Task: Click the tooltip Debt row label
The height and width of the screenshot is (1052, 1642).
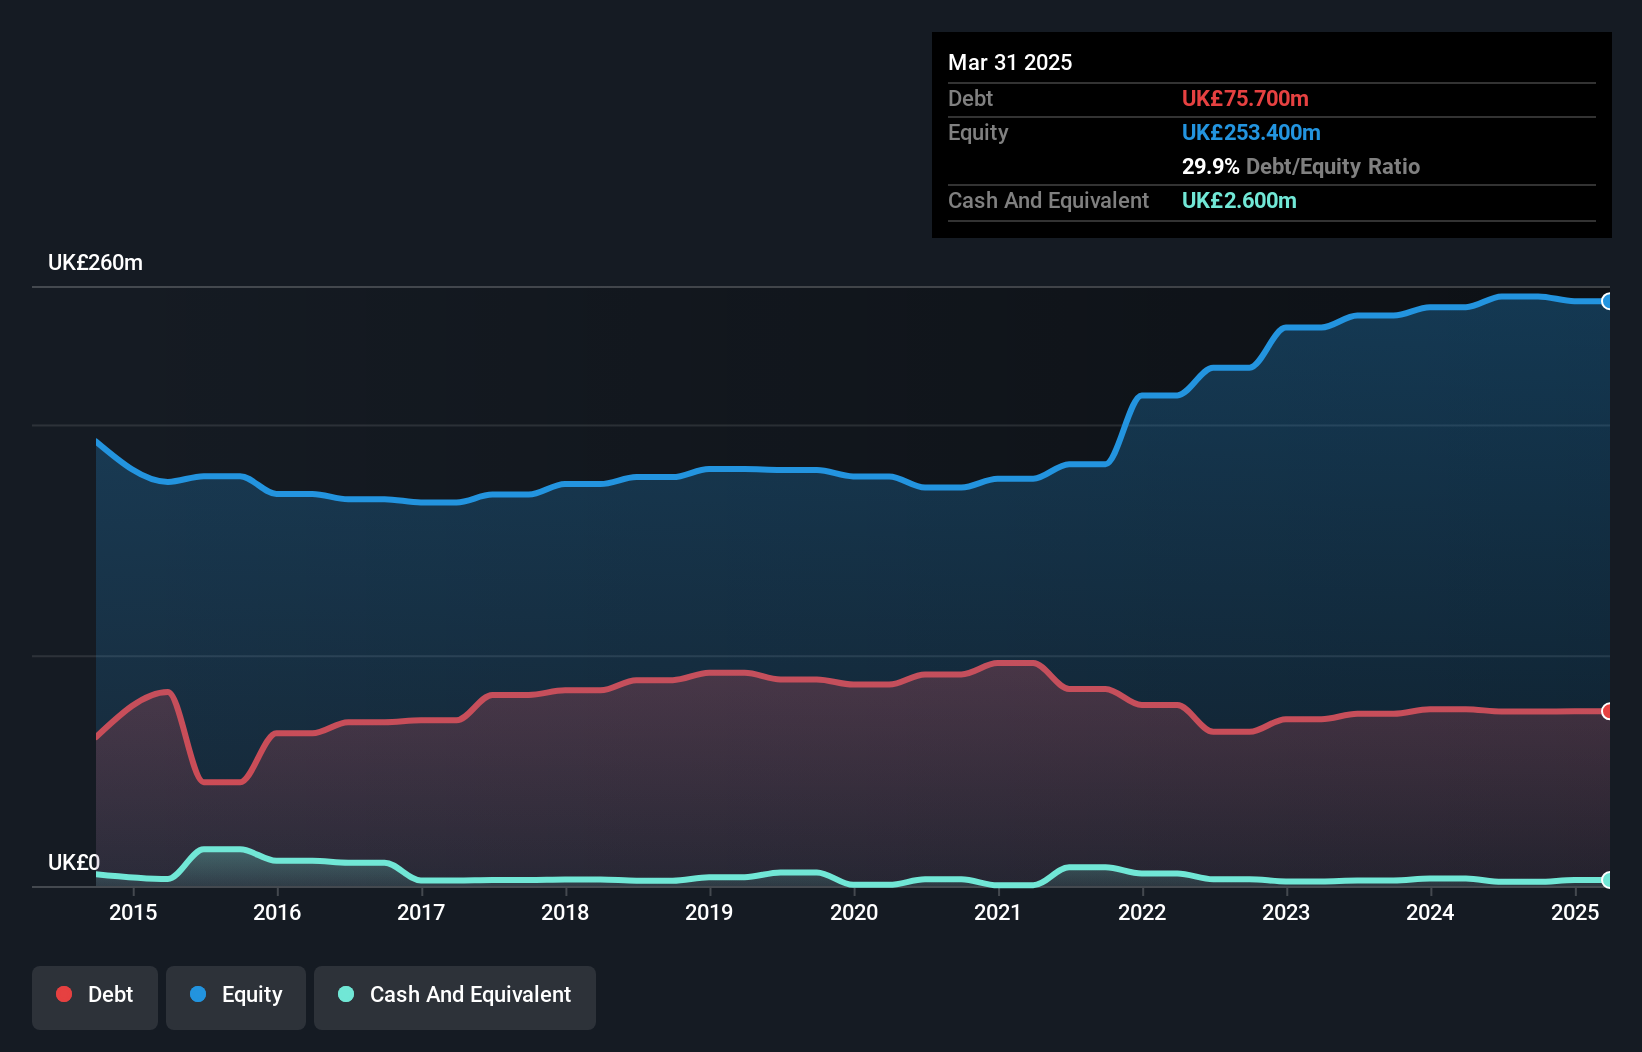Action: (970, 98)
